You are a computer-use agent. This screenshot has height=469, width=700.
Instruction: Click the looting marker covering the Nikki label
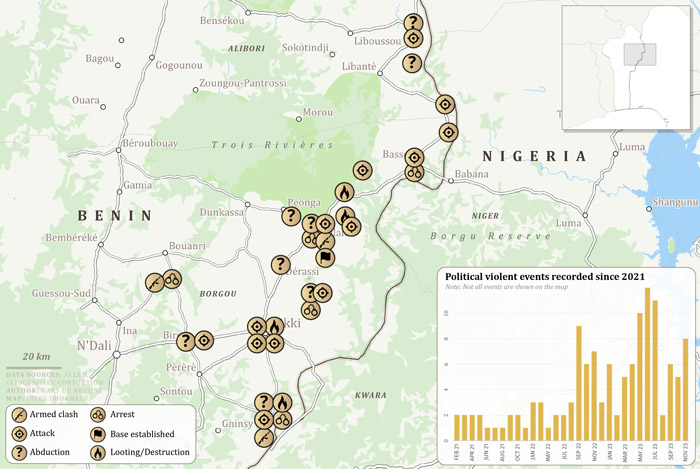(275, 327)
